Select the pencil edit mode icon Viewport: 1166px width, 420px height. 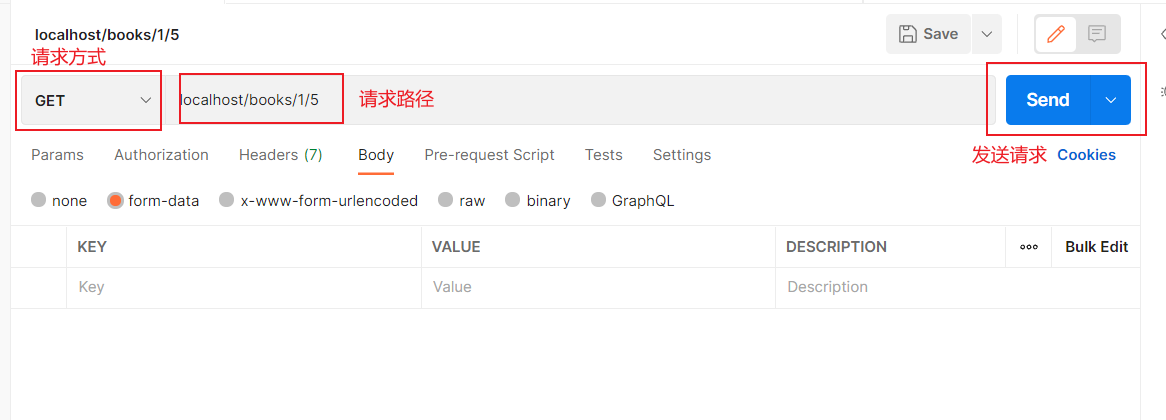point(1055,34)
